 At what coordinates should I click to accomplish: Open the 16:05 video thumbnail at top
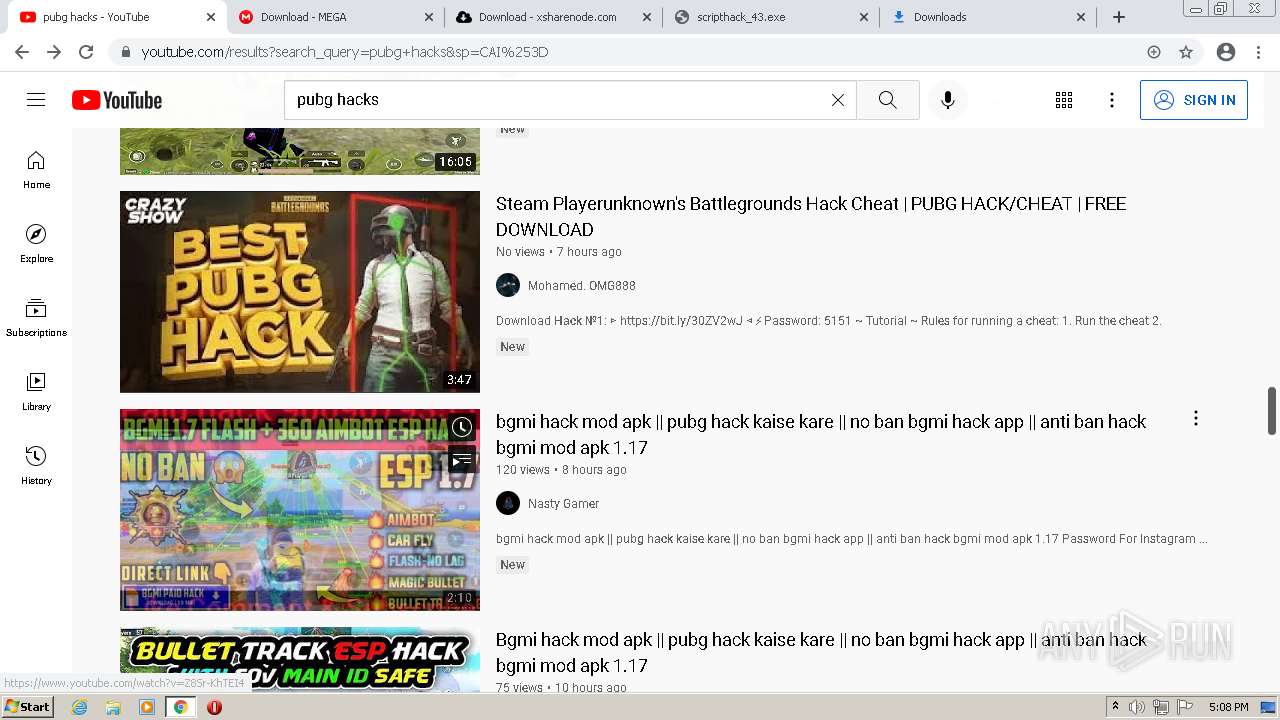pyautogui.click(x=300, y=151)
